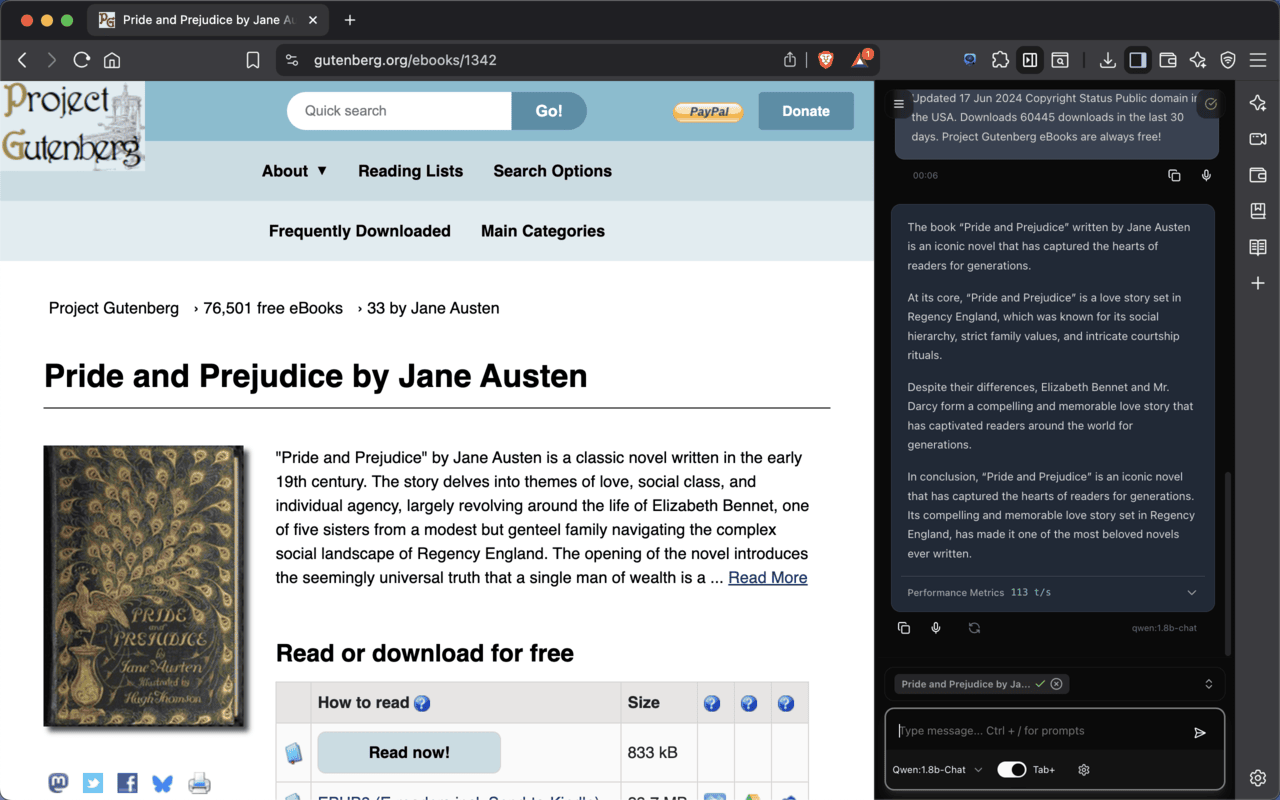The height and width of the screenshot is (800, 1280).
Task: Remove the Pride and Prejudice context chip
Action: coord(1056,684)
